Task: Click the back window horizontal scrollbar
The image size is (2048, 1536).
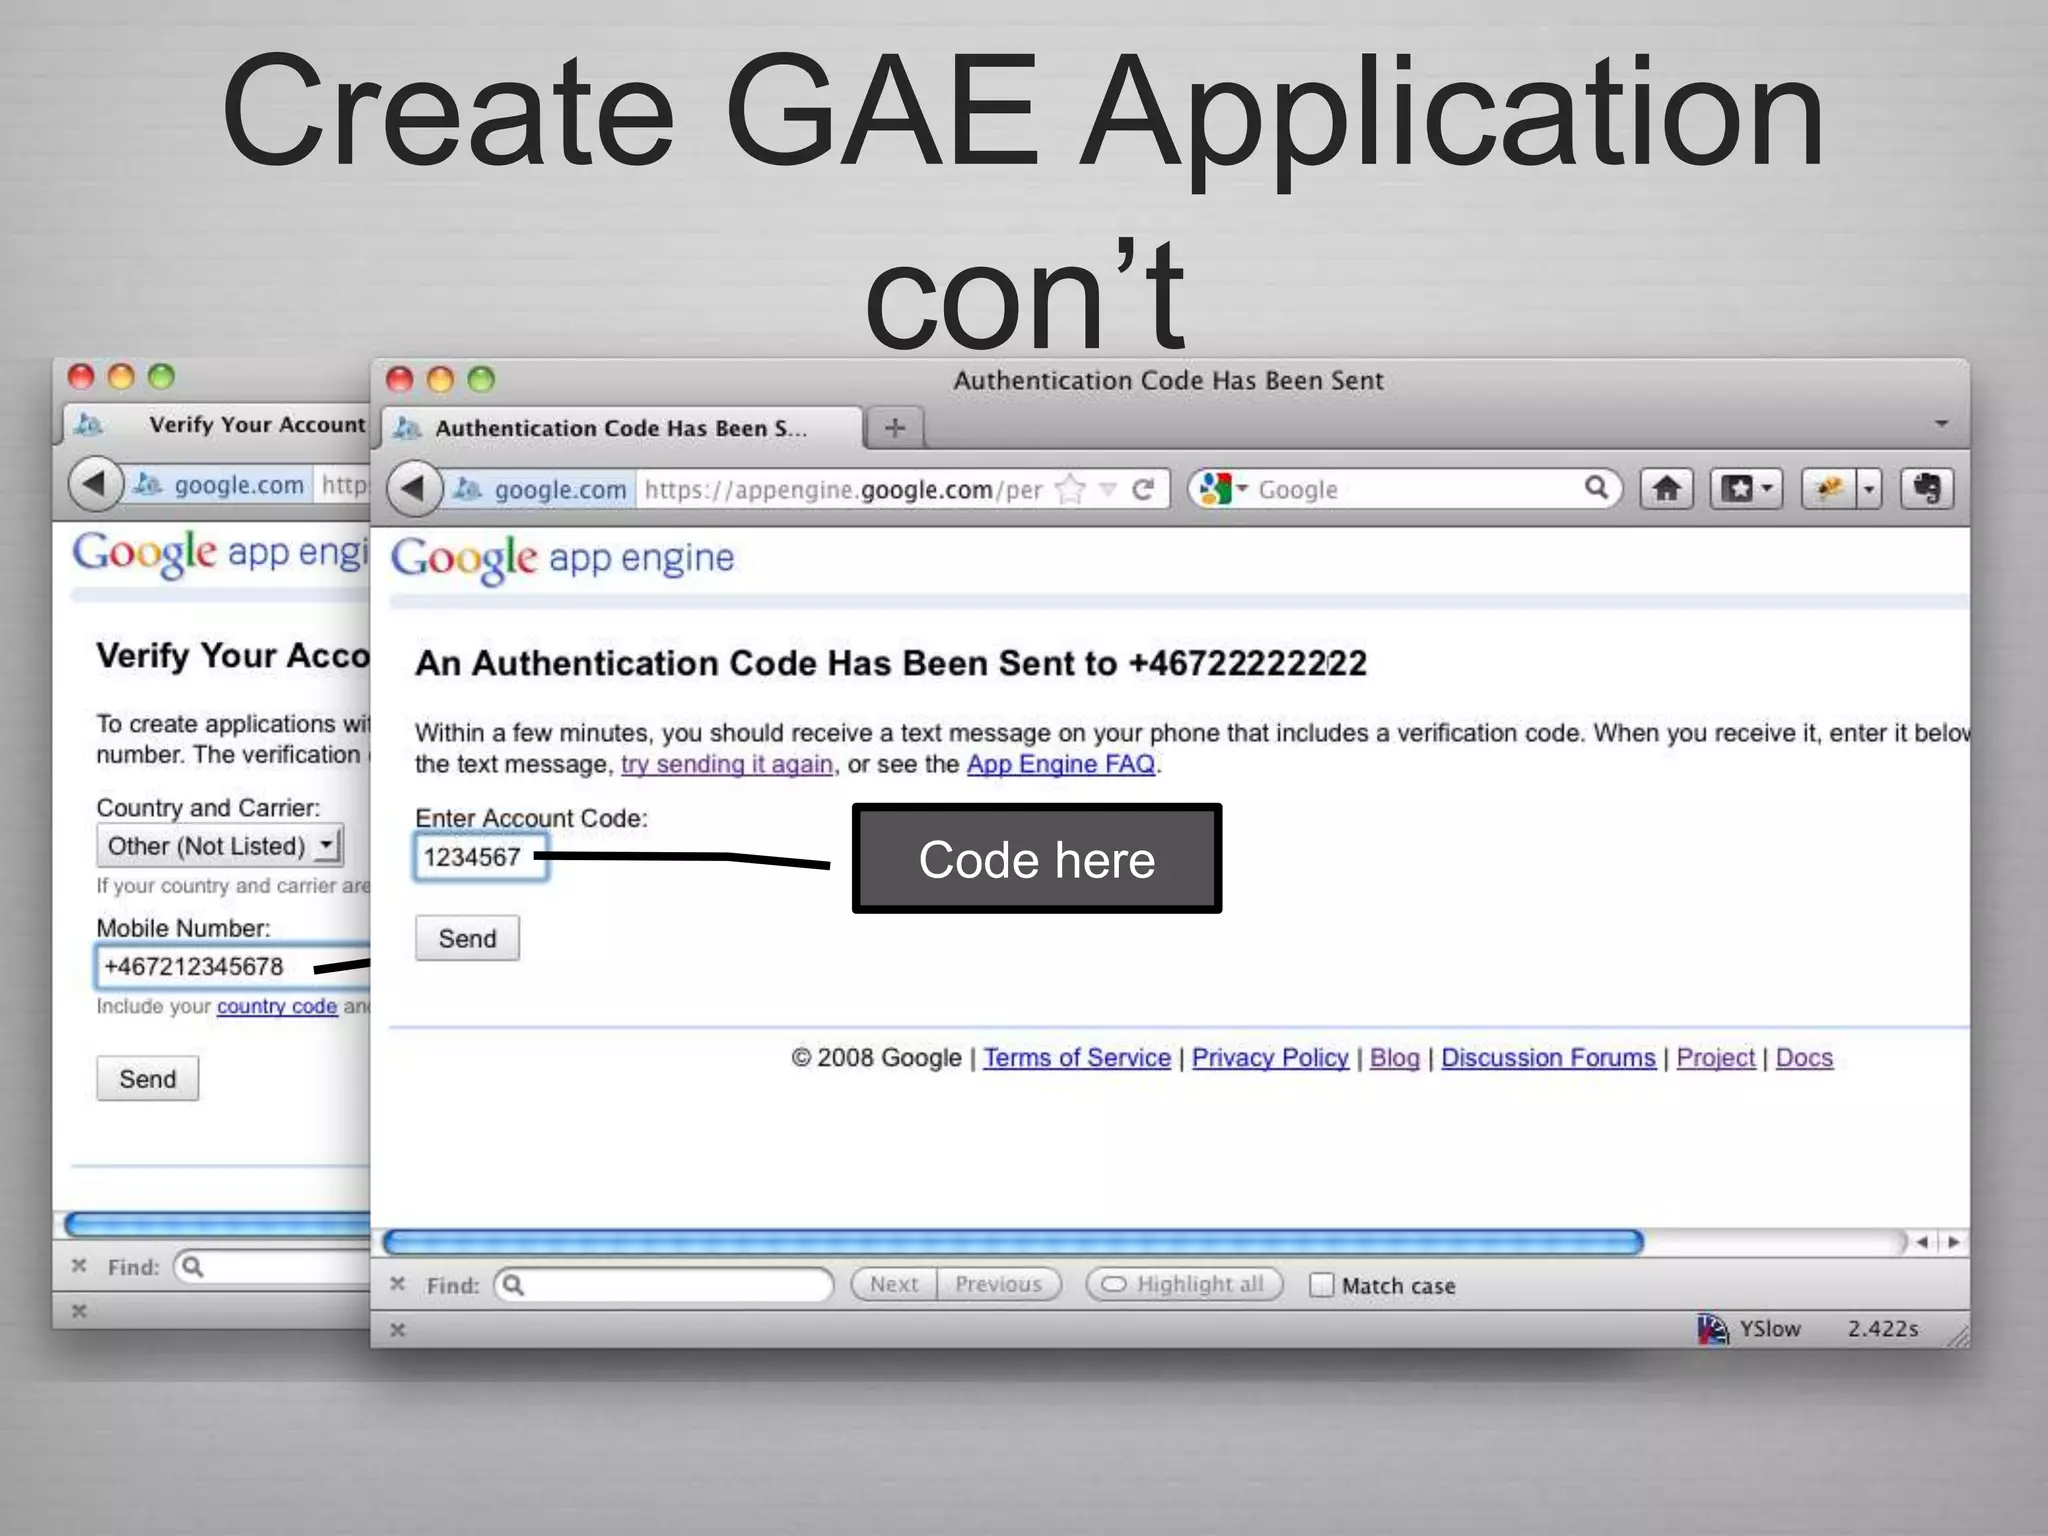Action: 217,1224
